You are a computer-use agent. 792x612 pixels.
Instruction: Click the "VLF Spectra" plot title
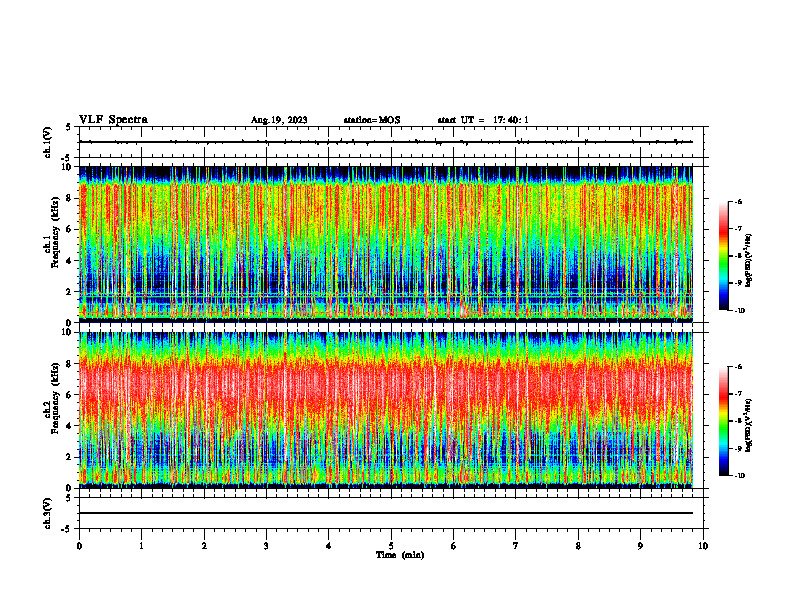[114, 120]
